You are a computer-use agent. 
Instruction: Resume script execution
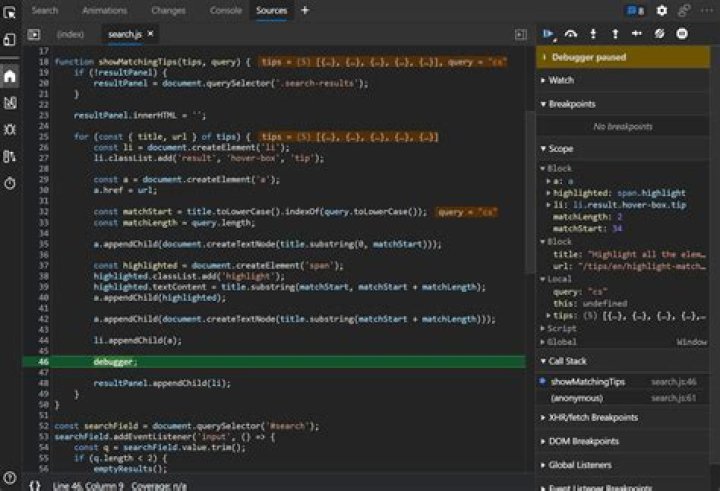click(548, 34)
